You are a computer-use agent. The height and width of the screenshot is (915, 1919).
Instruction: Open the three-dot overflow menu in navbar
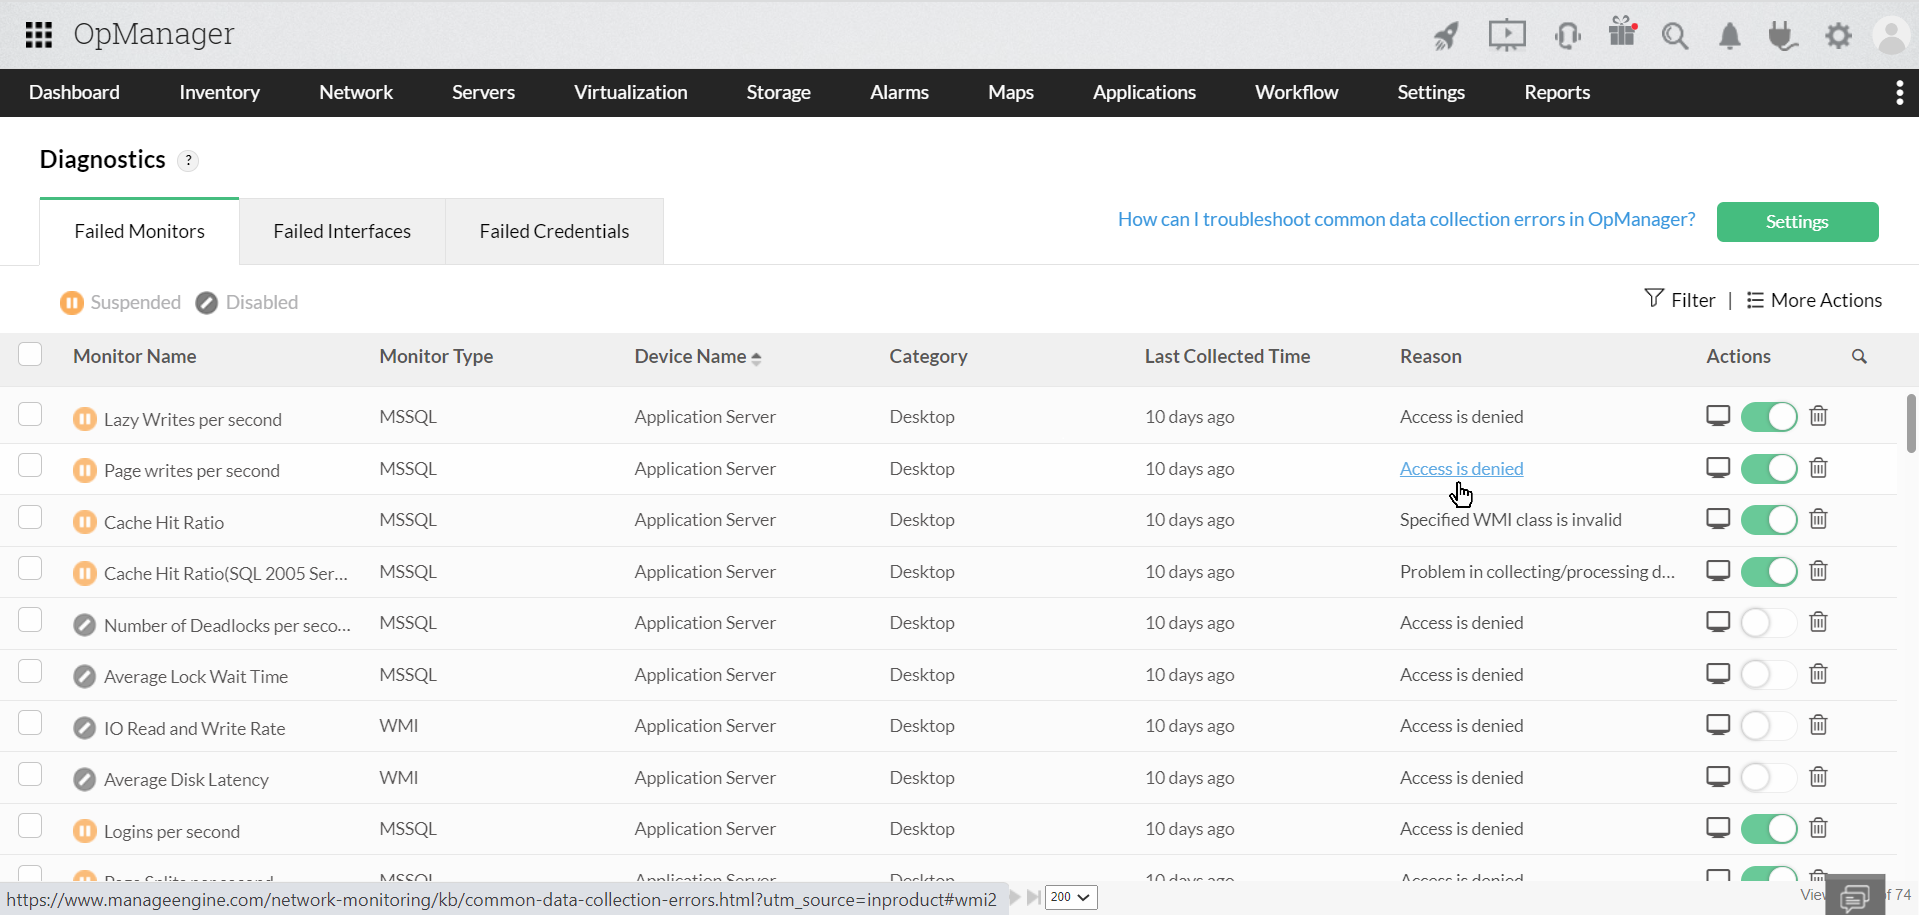(x=1899, y=93)
